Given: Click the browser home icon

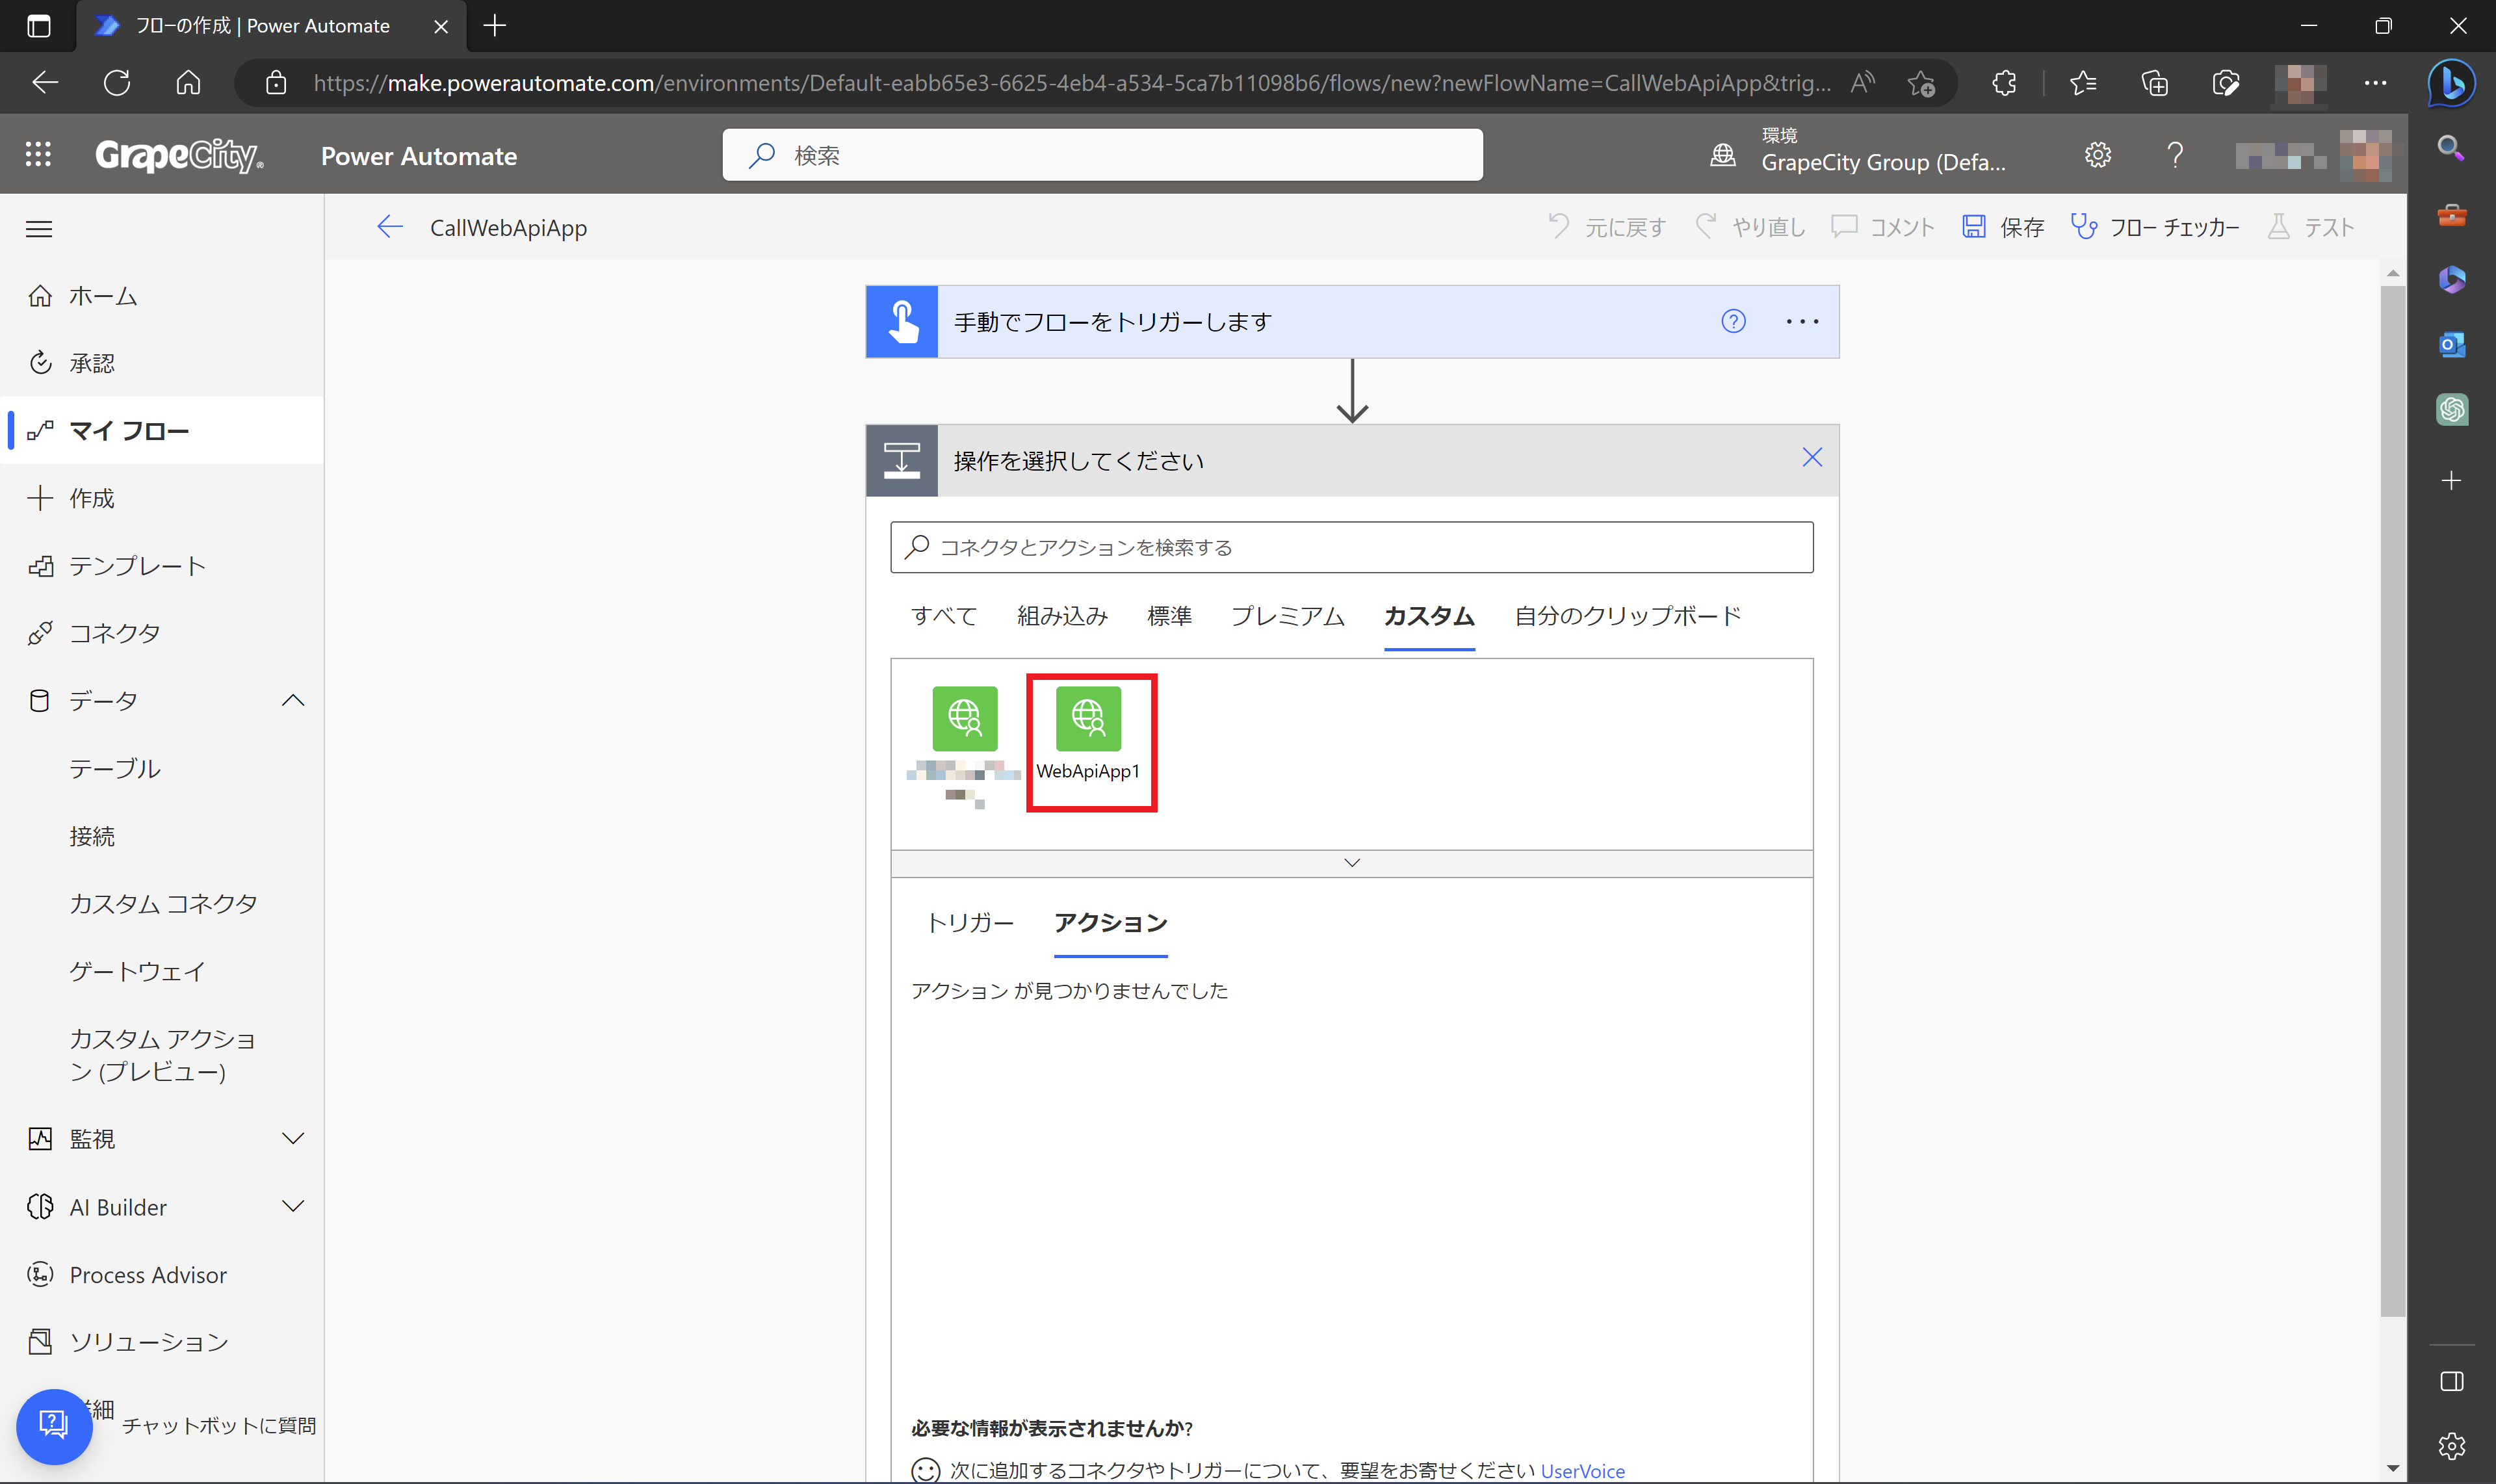Looking at the screenshot, I should point(188,82).
